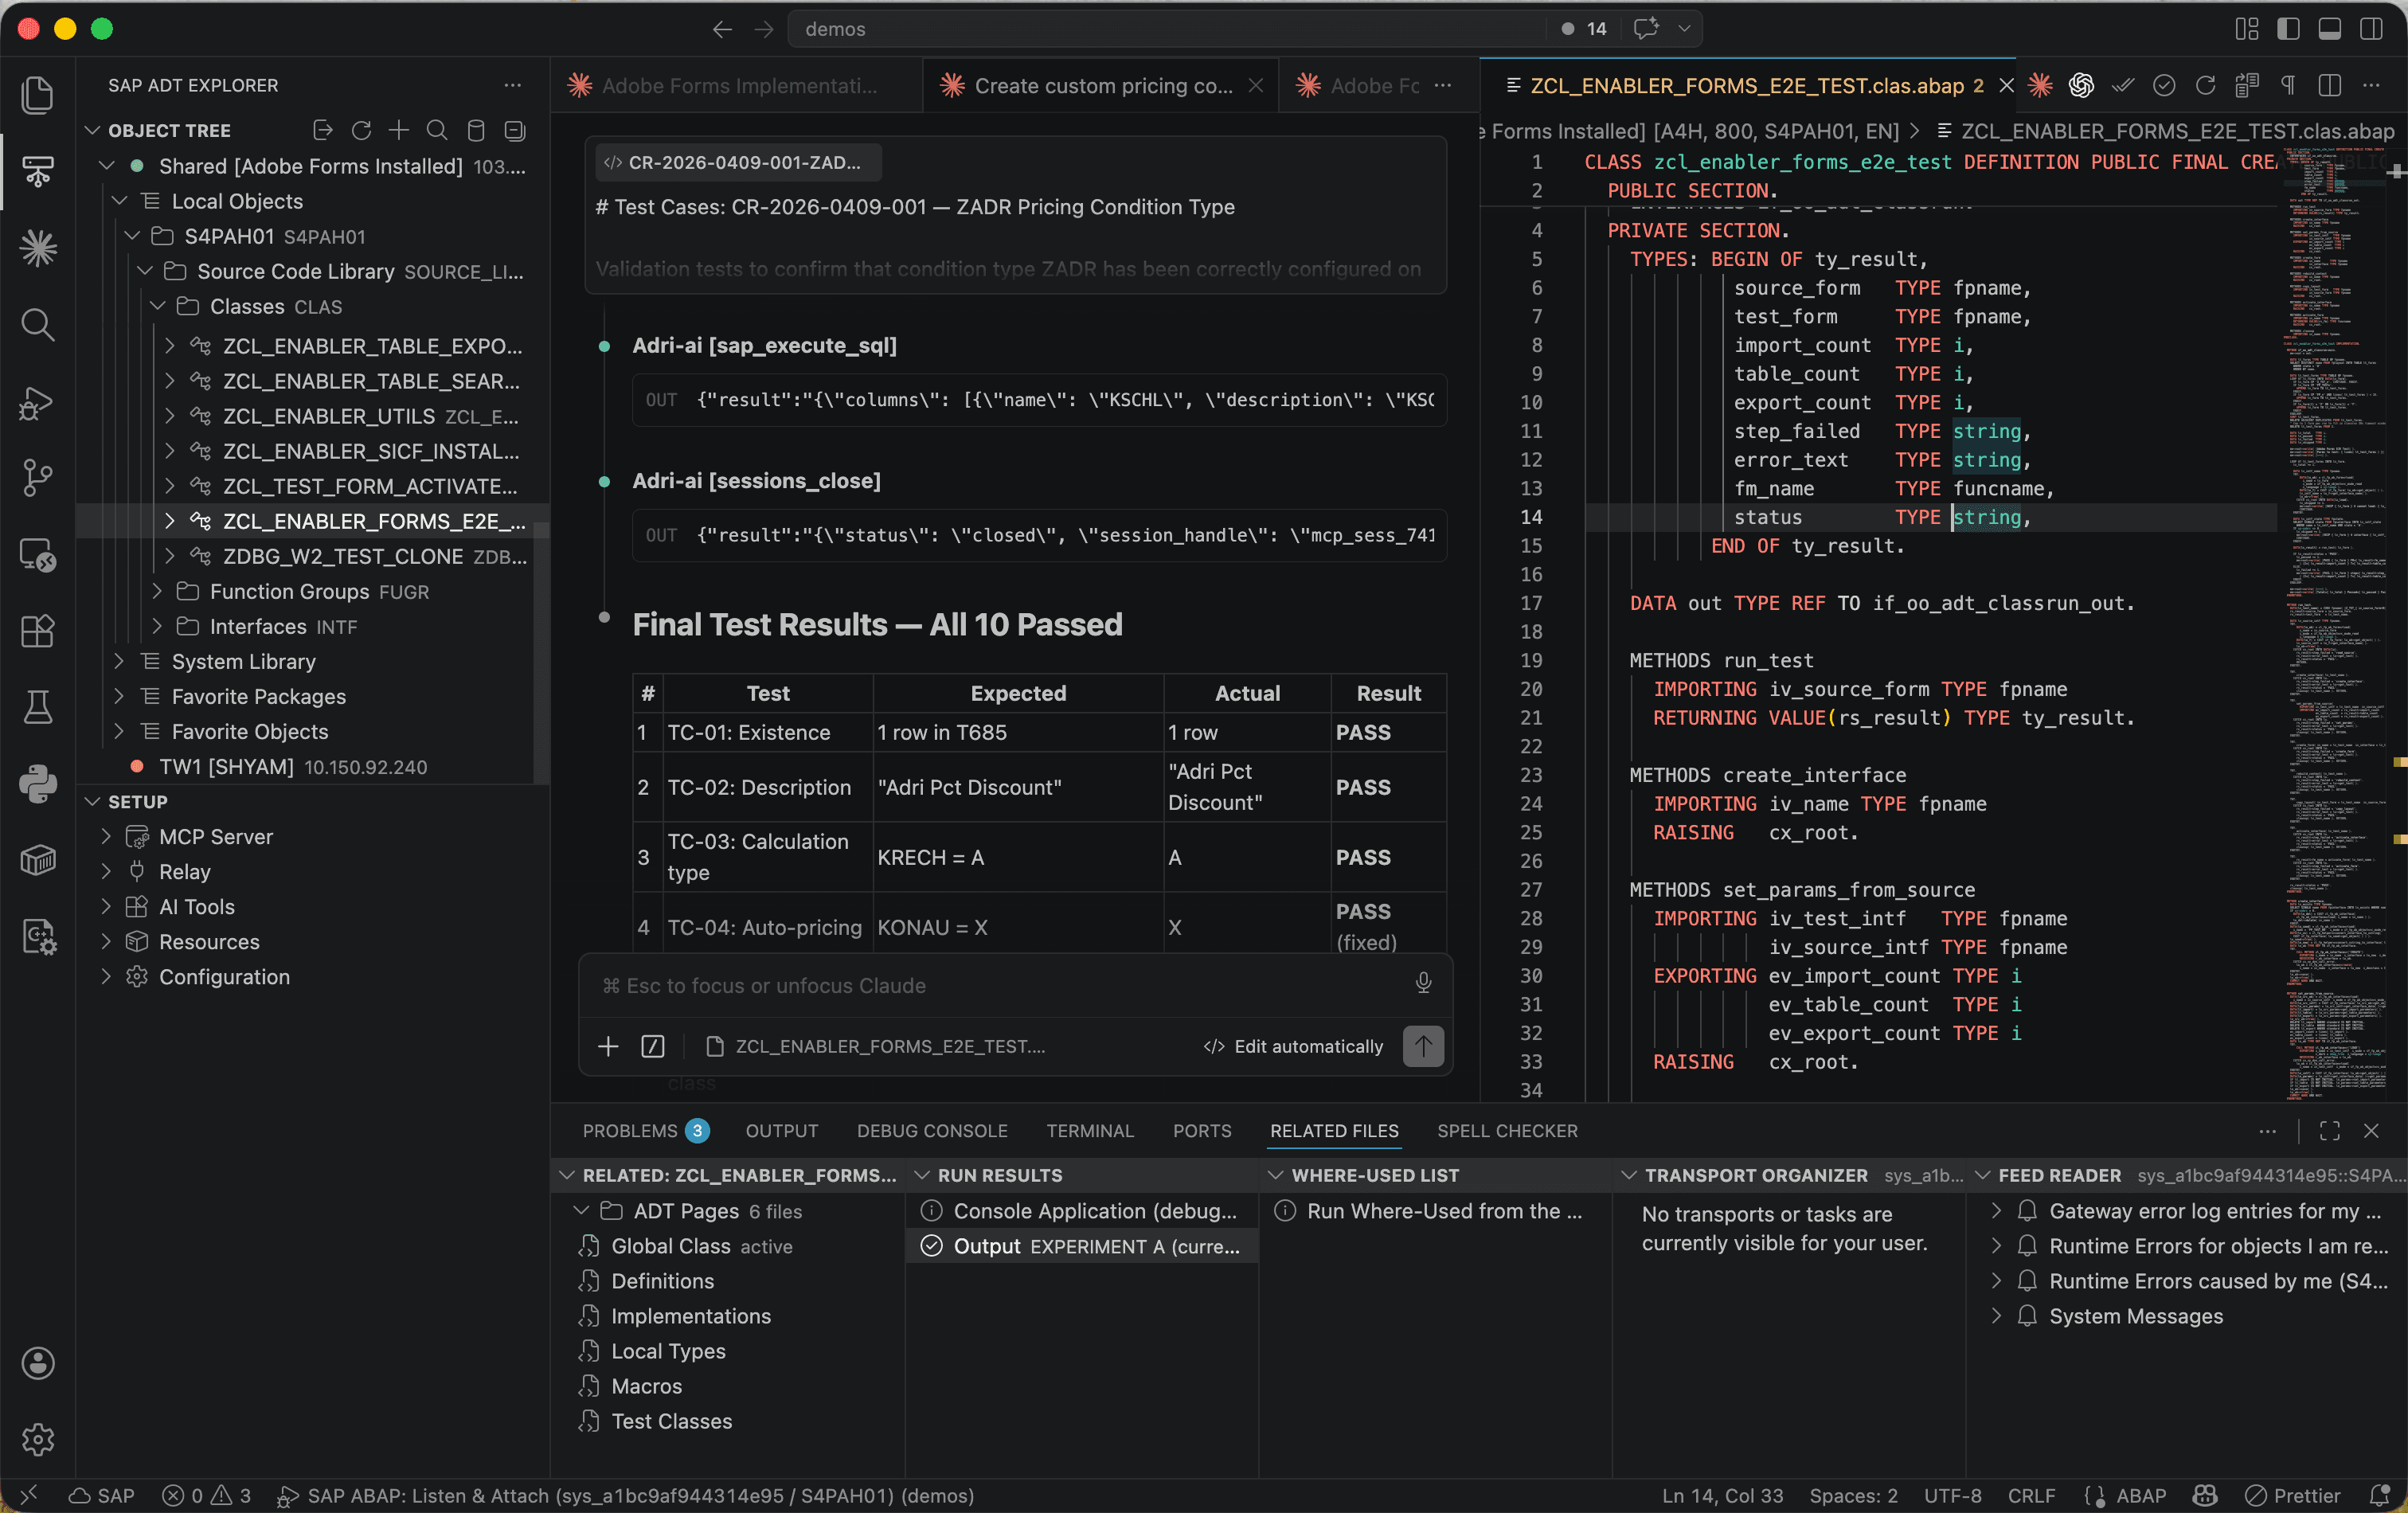Viewport: 2408px width, 1513px height.
Task: Select Output EXPERIMENT A run result
Action: click(1082, 1245)
